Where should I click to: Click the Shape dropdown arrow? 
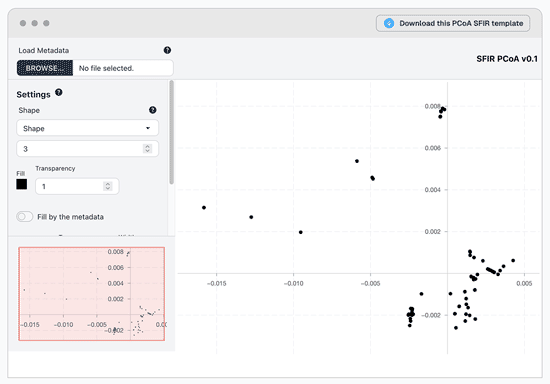148,128
